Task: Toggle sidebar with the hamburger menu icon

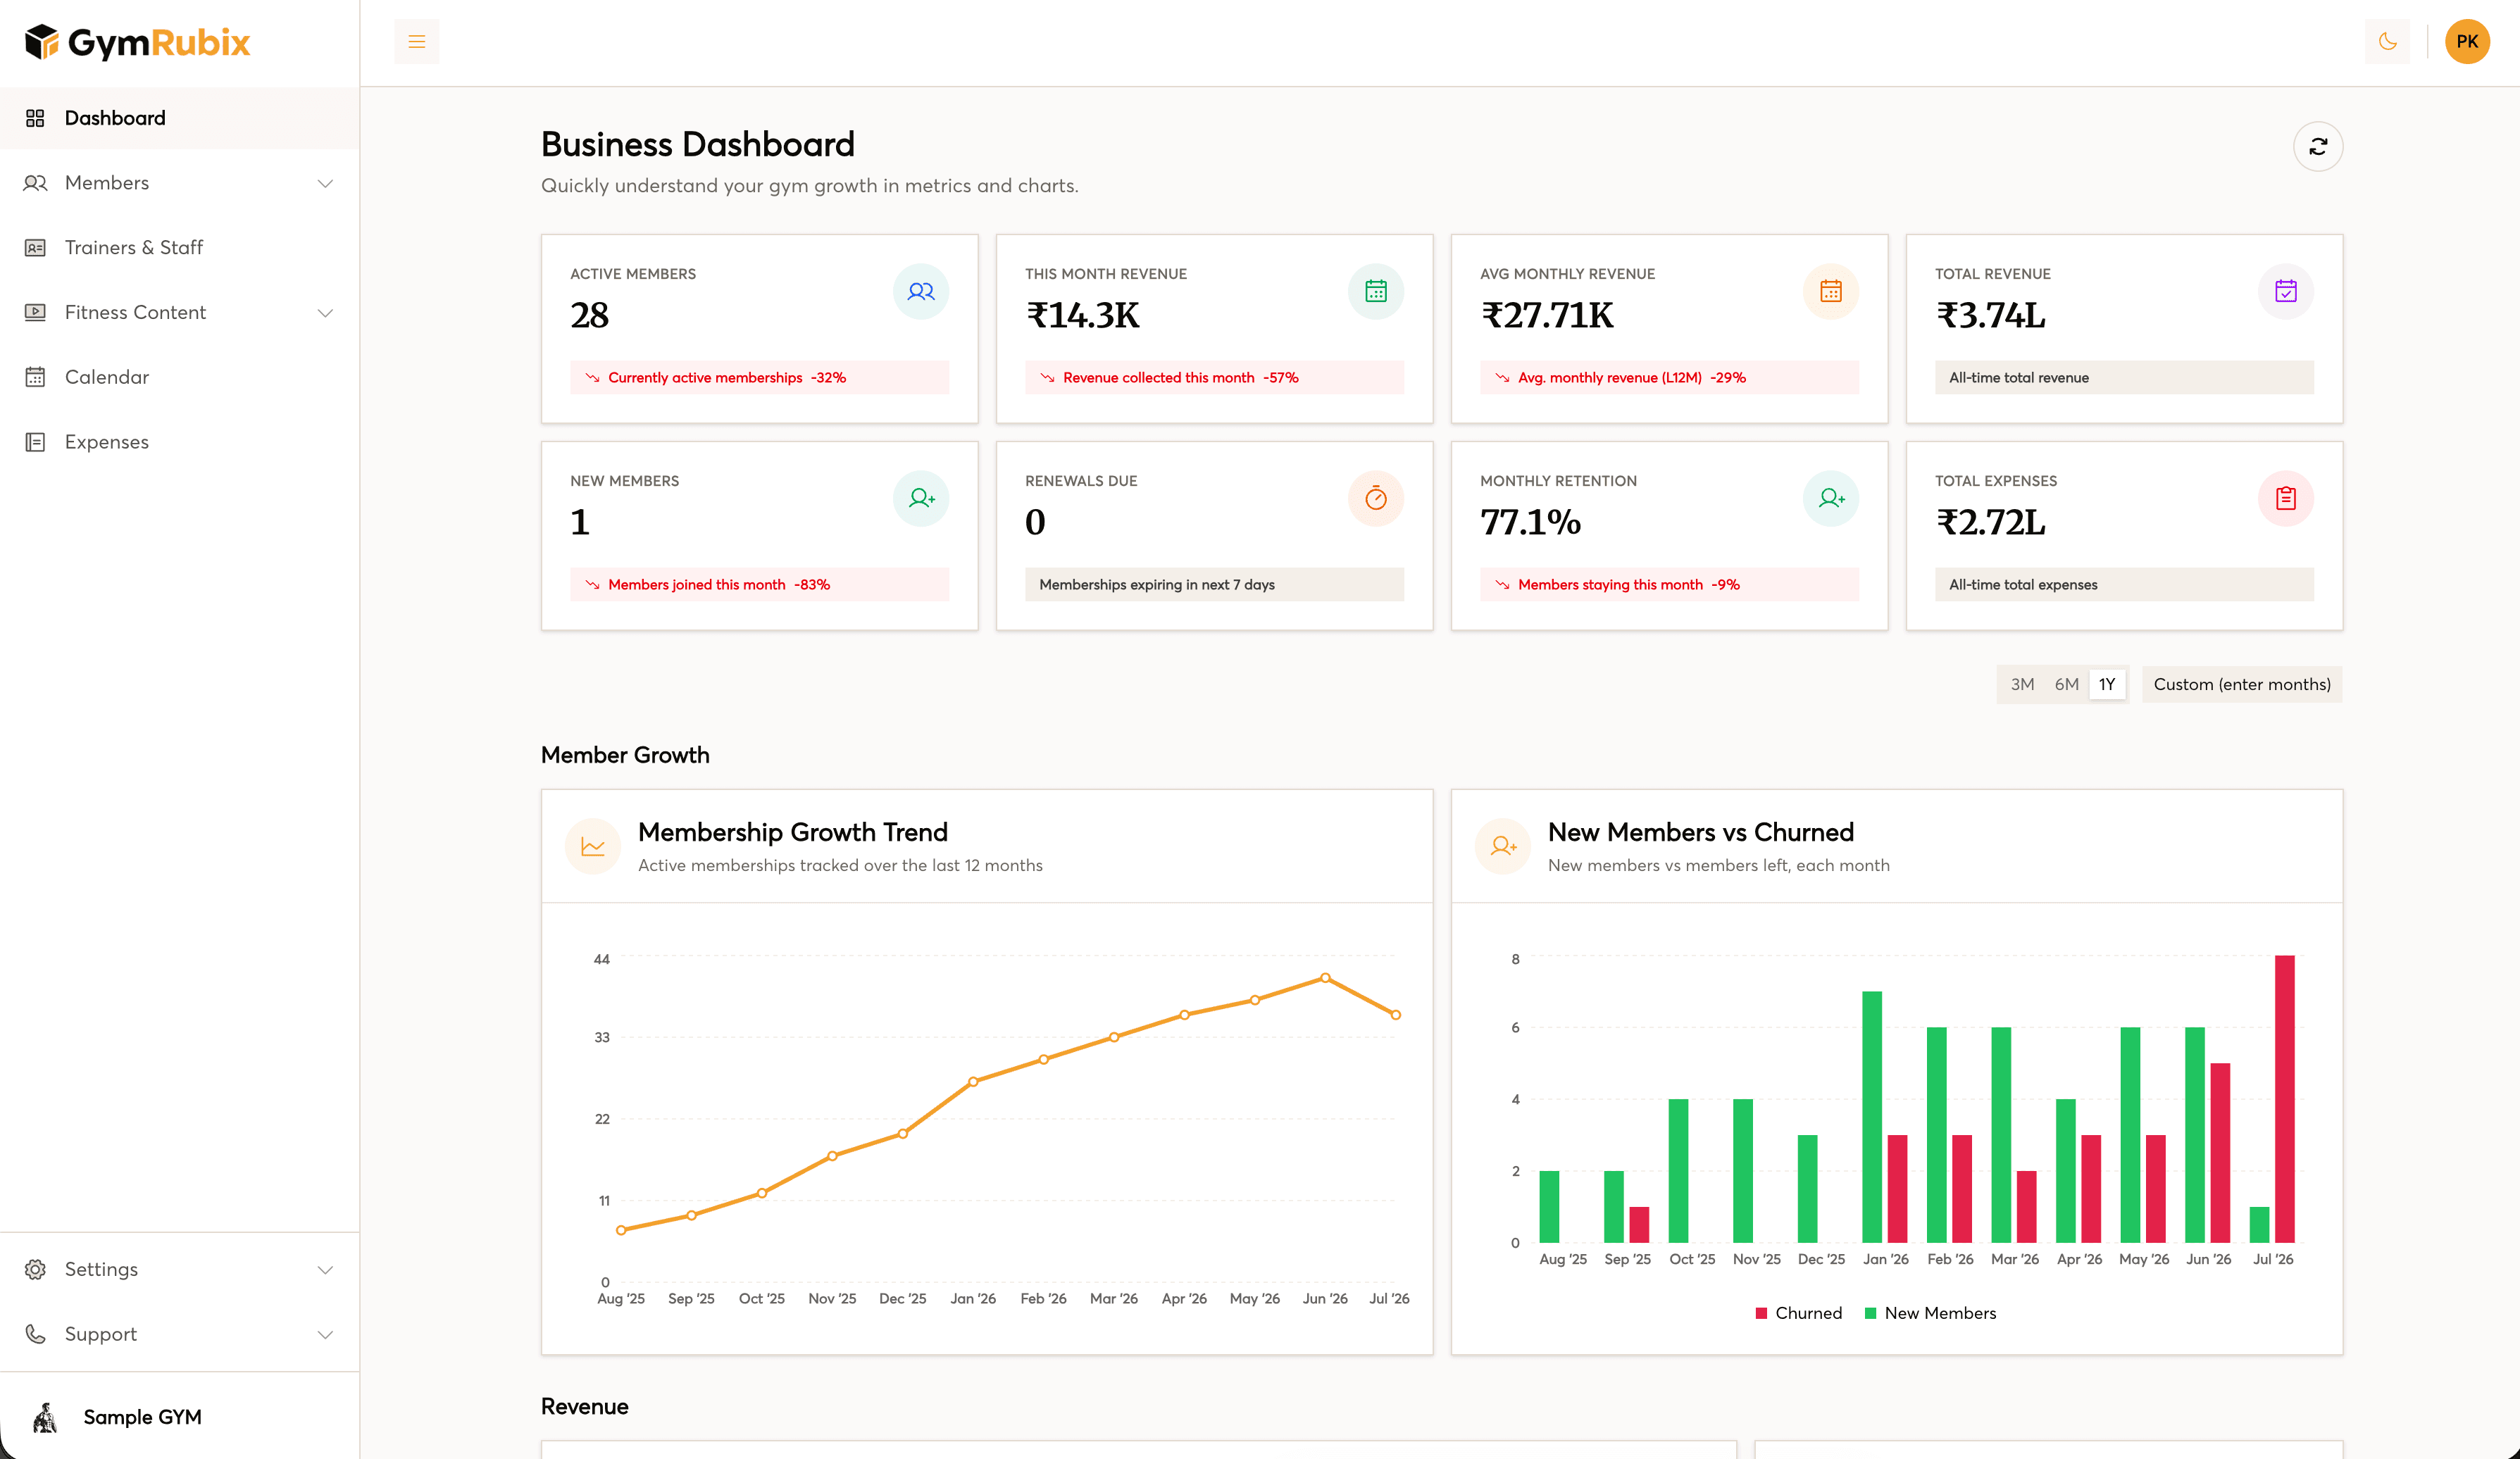Action: point(417,42)
